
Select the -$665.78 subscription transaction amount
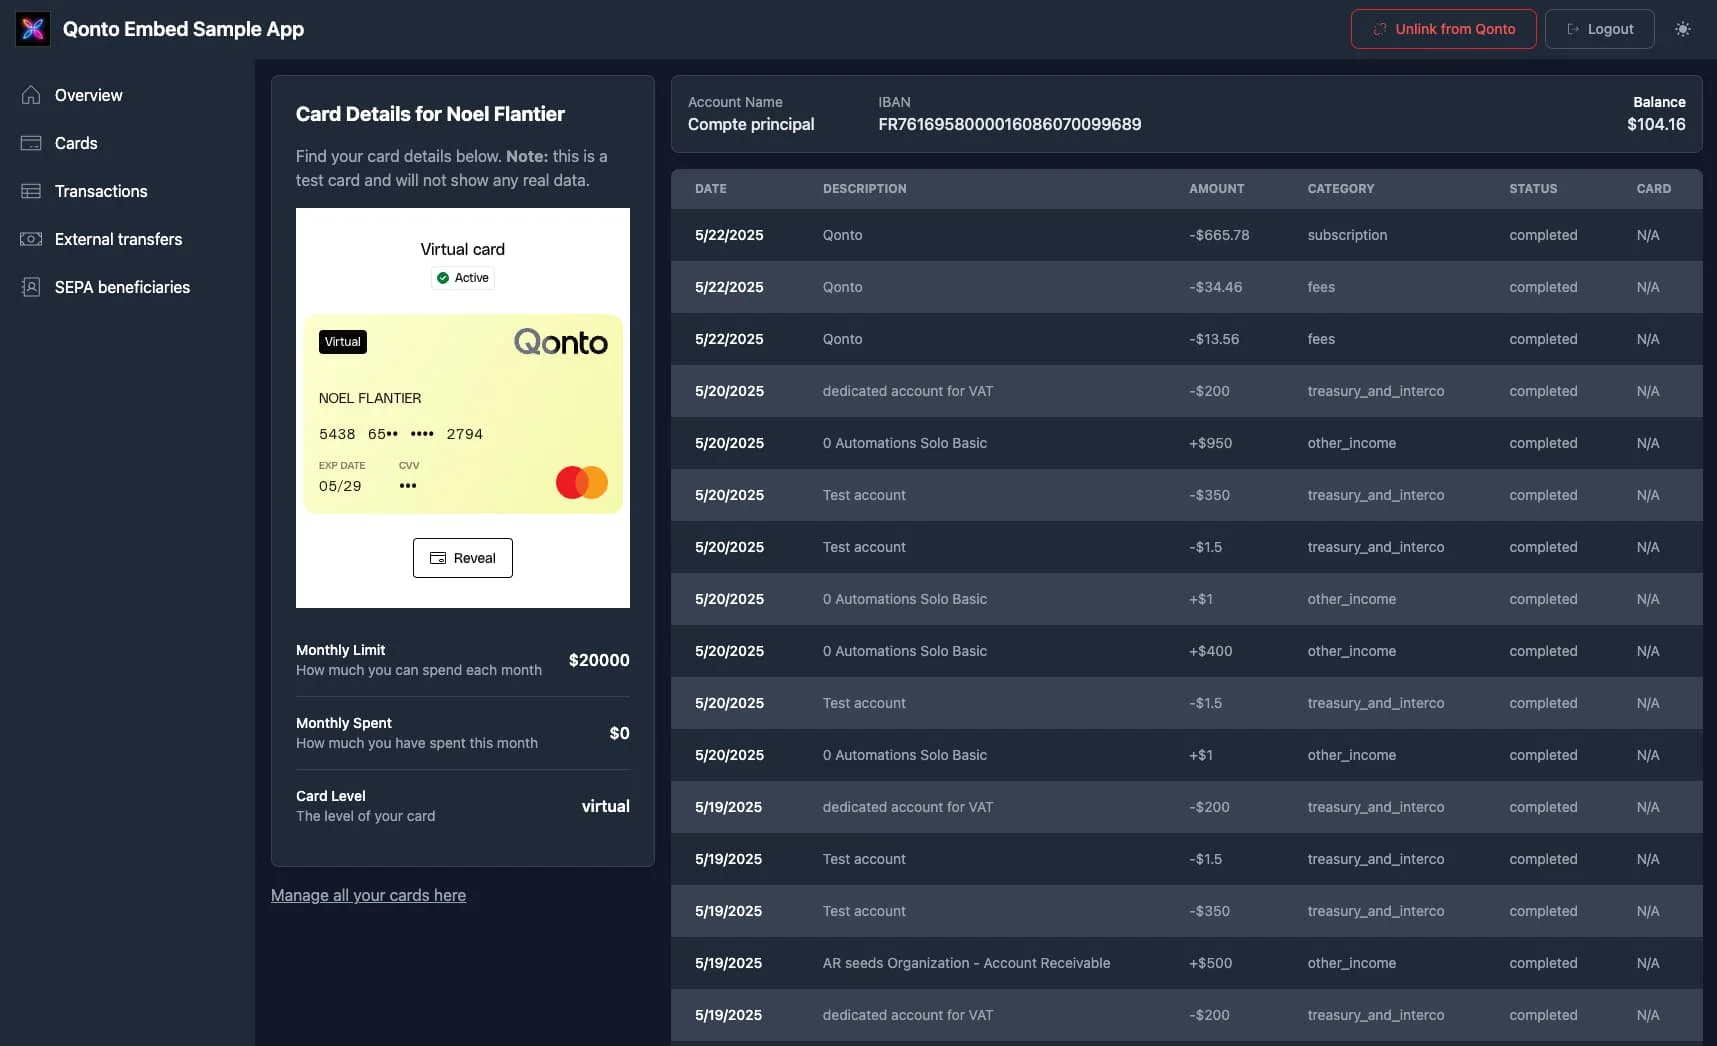pyautogui.click(x=1219, y=235)
